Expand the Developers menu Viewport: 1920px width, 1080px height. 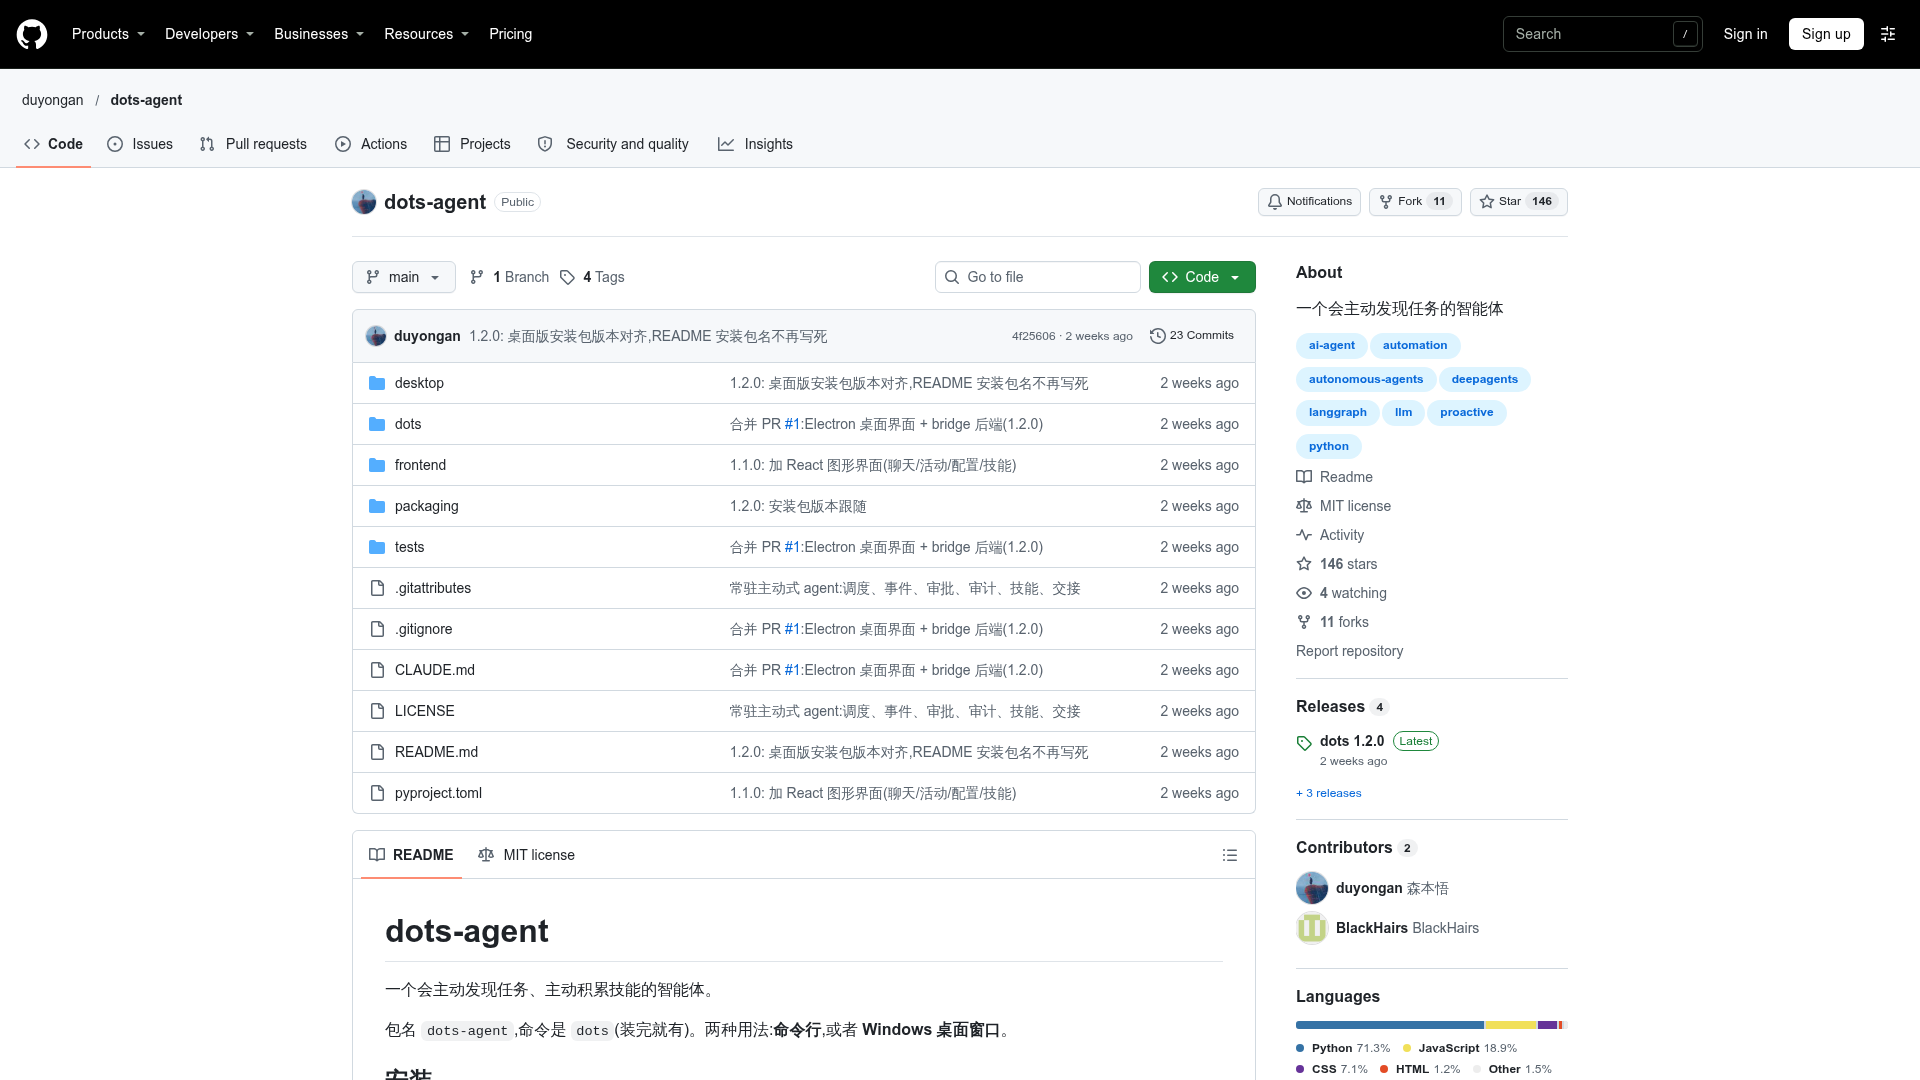pos(209,34)
